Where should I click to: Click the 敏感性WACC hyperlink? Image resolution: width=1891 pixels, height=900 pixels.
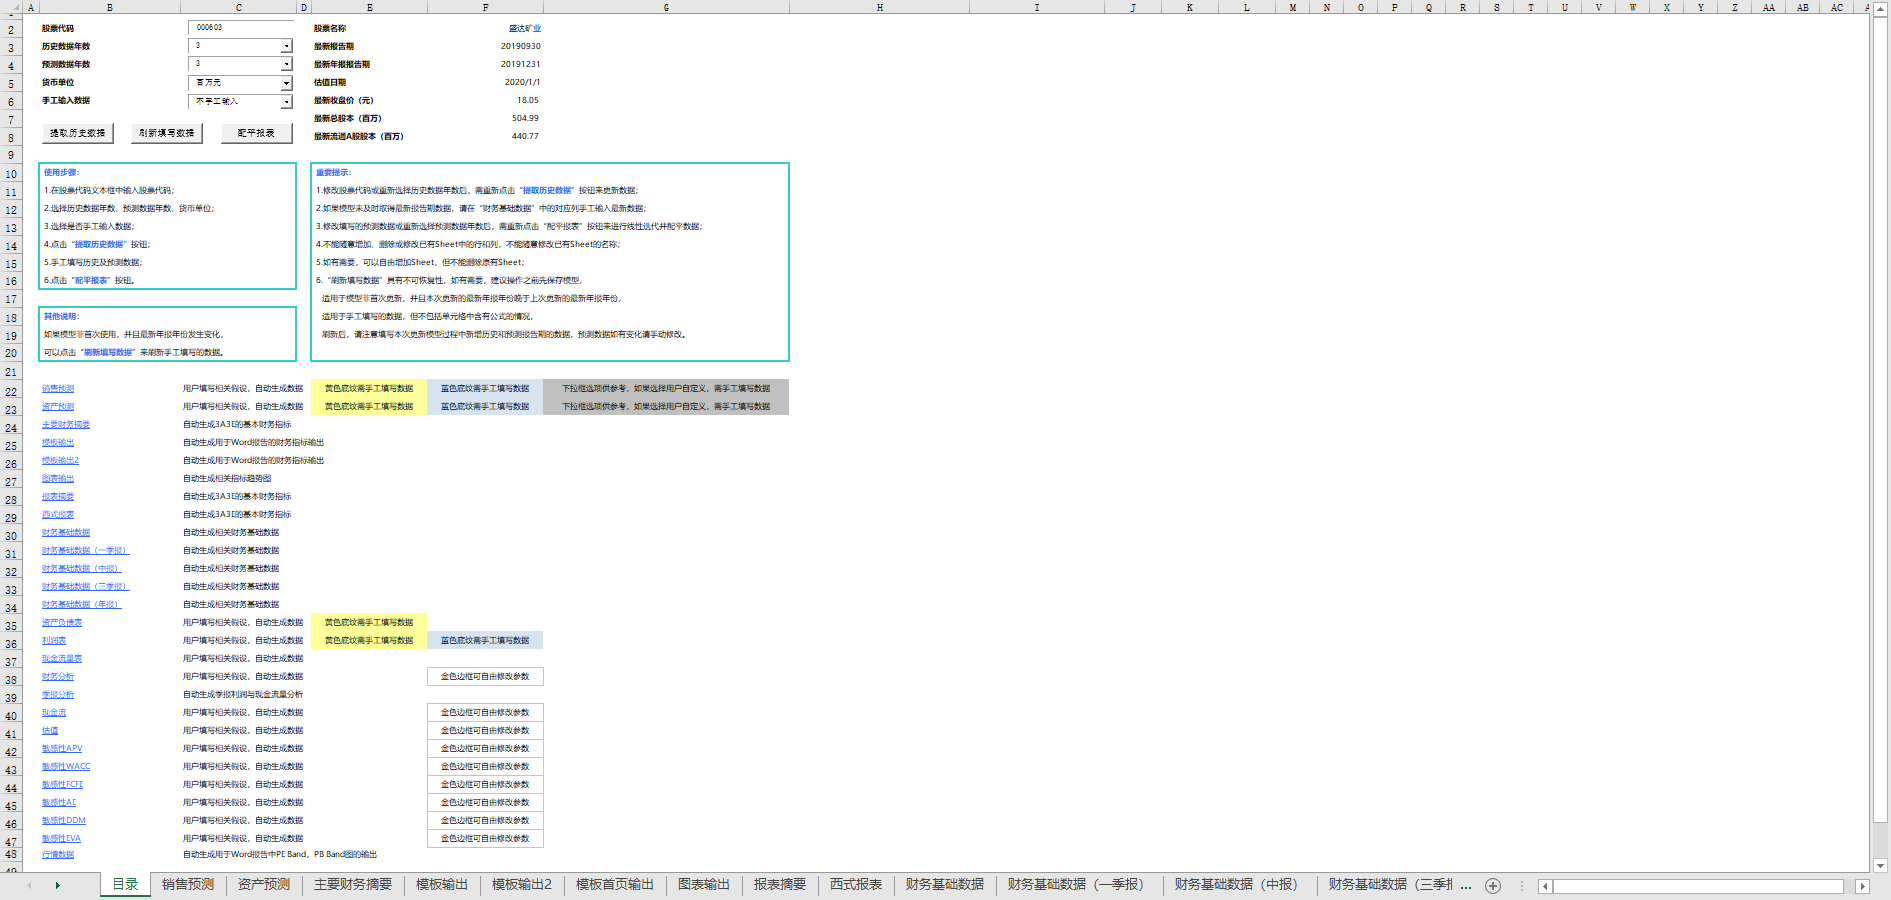click(66, 767)
